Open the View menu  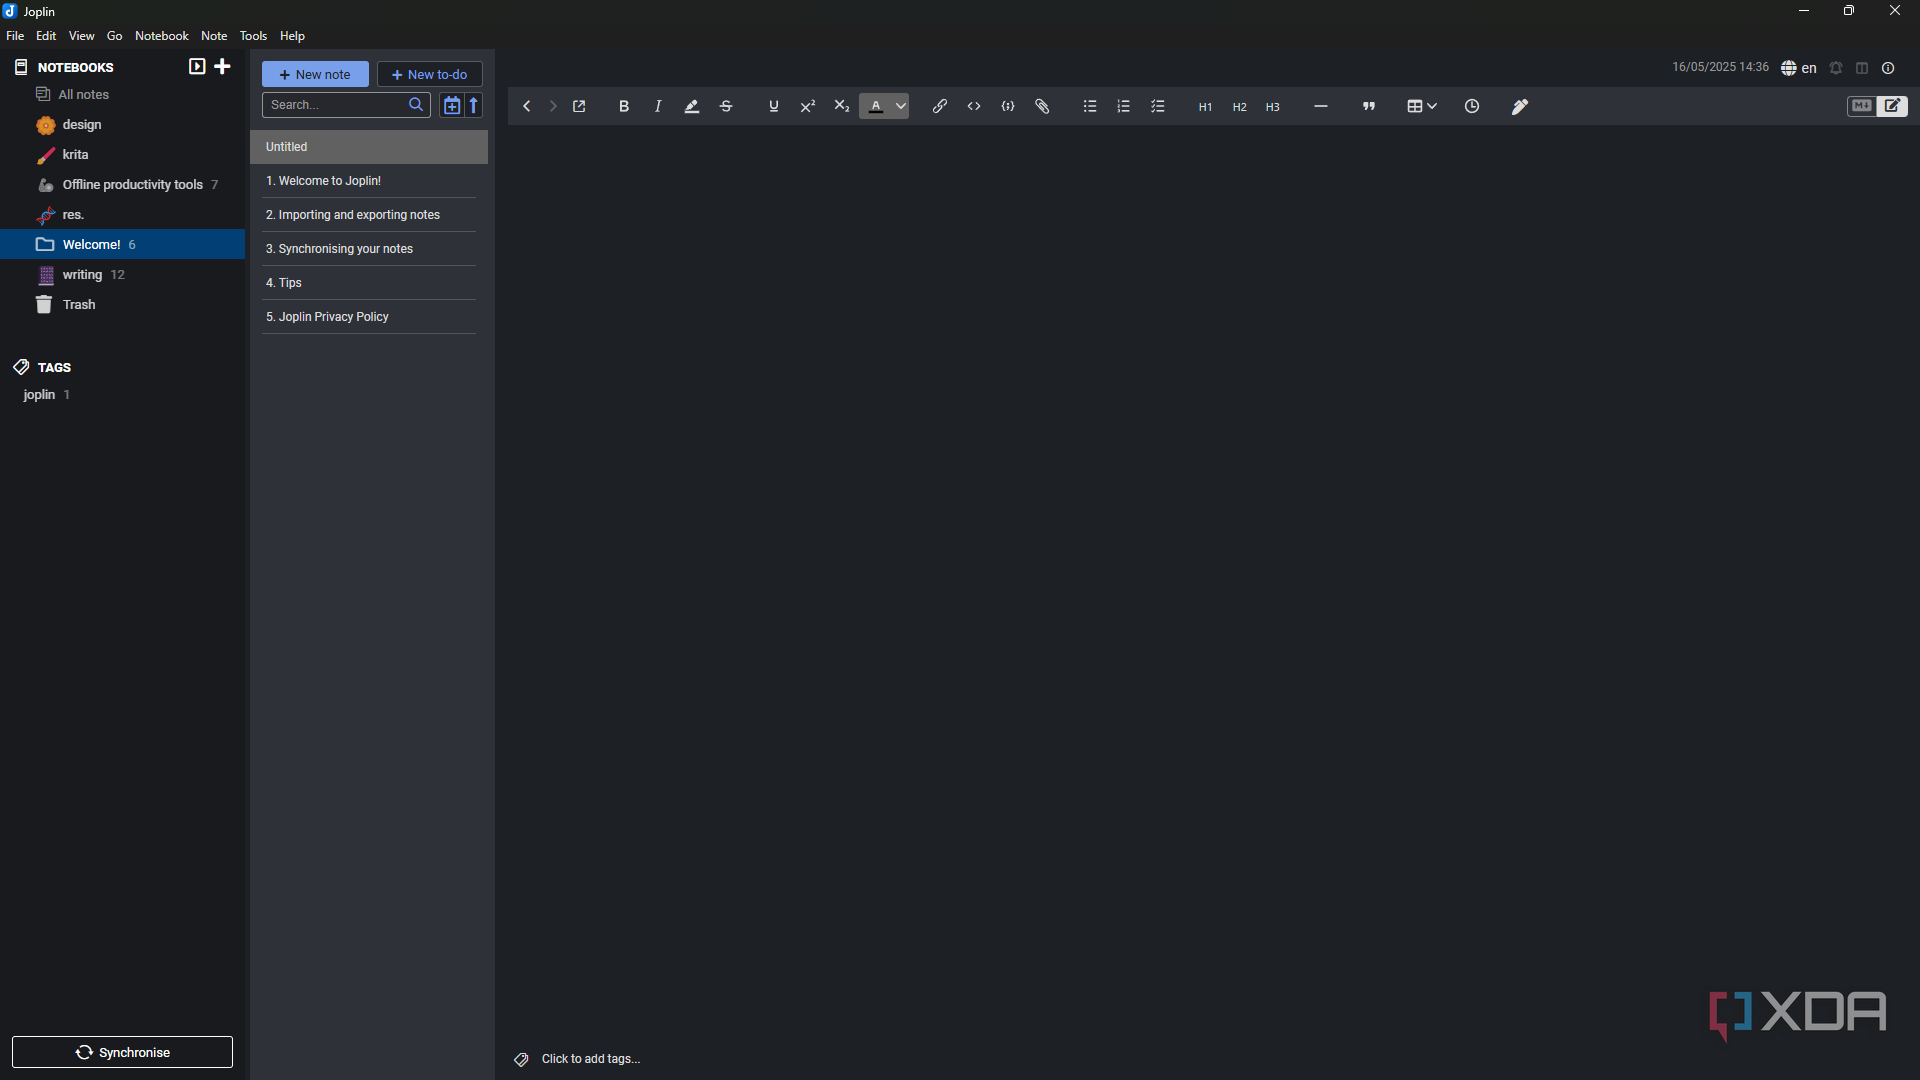[82, 36]
